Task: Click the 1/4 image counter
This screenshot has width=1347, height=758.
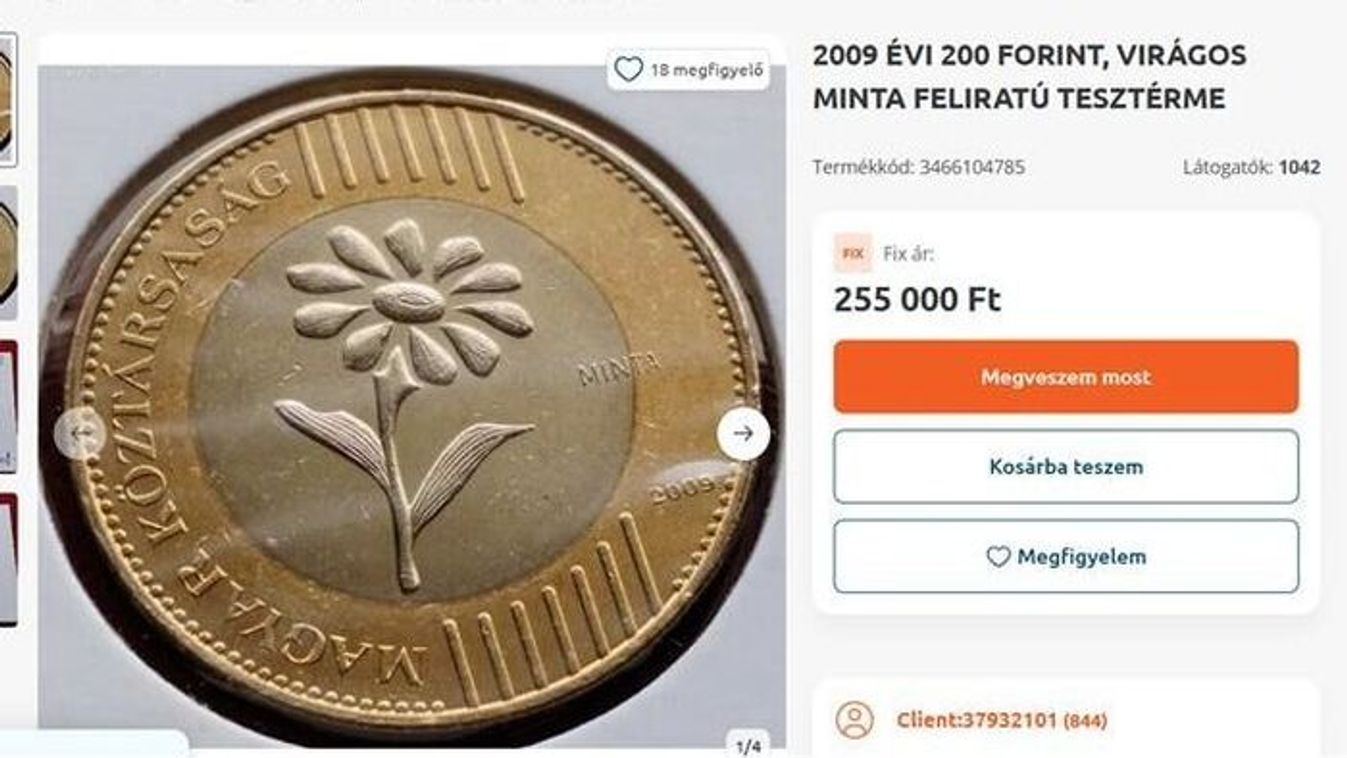Action: coord(749,746)
